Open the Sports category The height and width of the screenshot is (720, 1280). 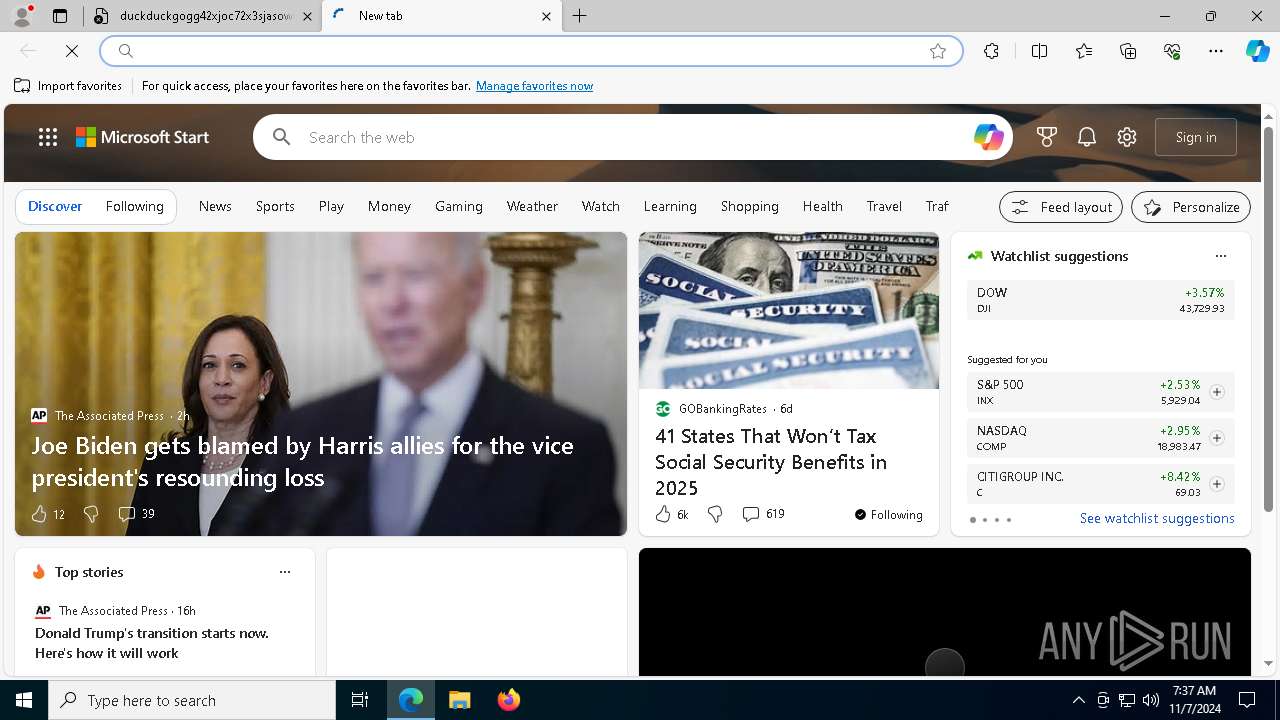[275, 206]
